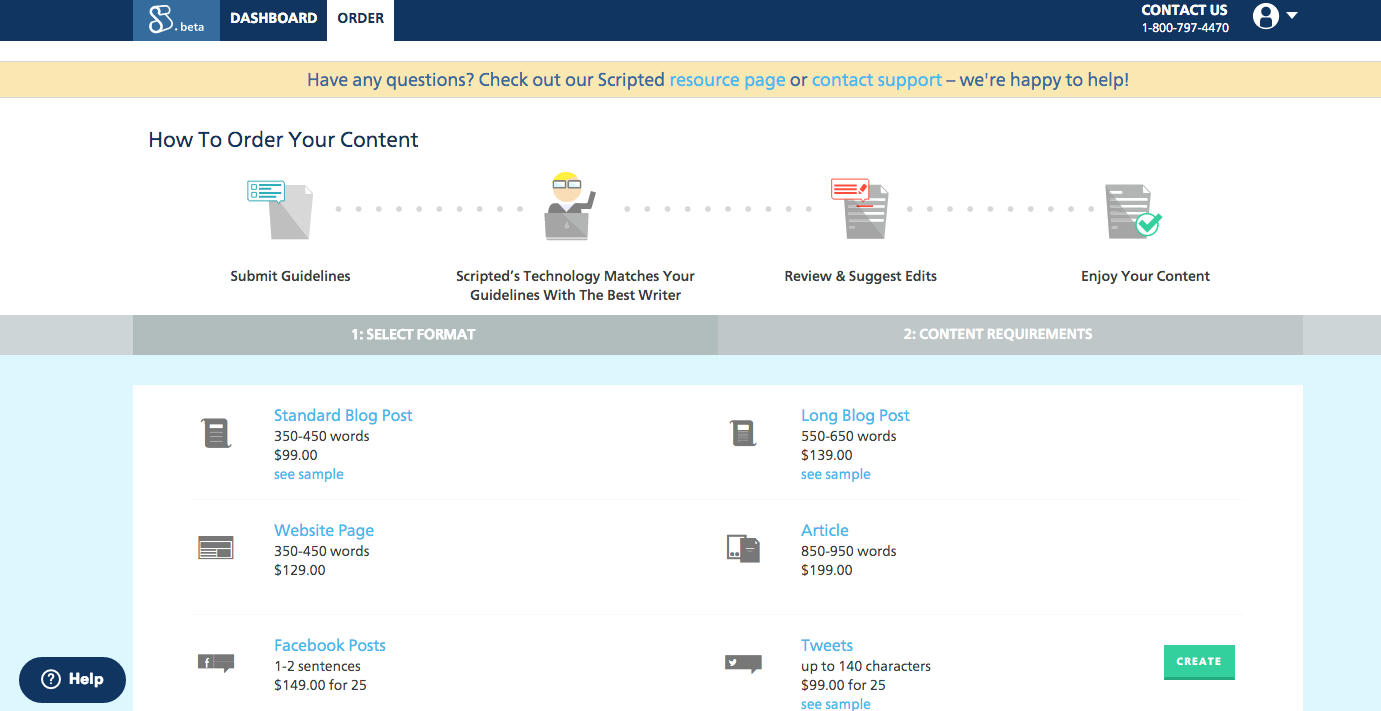The height and width of the screenshot is (711, 1381).
Task: Click the '1-2 sentences' text
Action: tap(317, 666)
